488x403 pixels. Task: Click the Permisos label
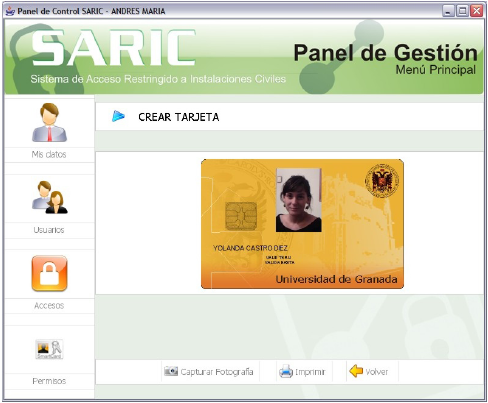pos(49,381)
